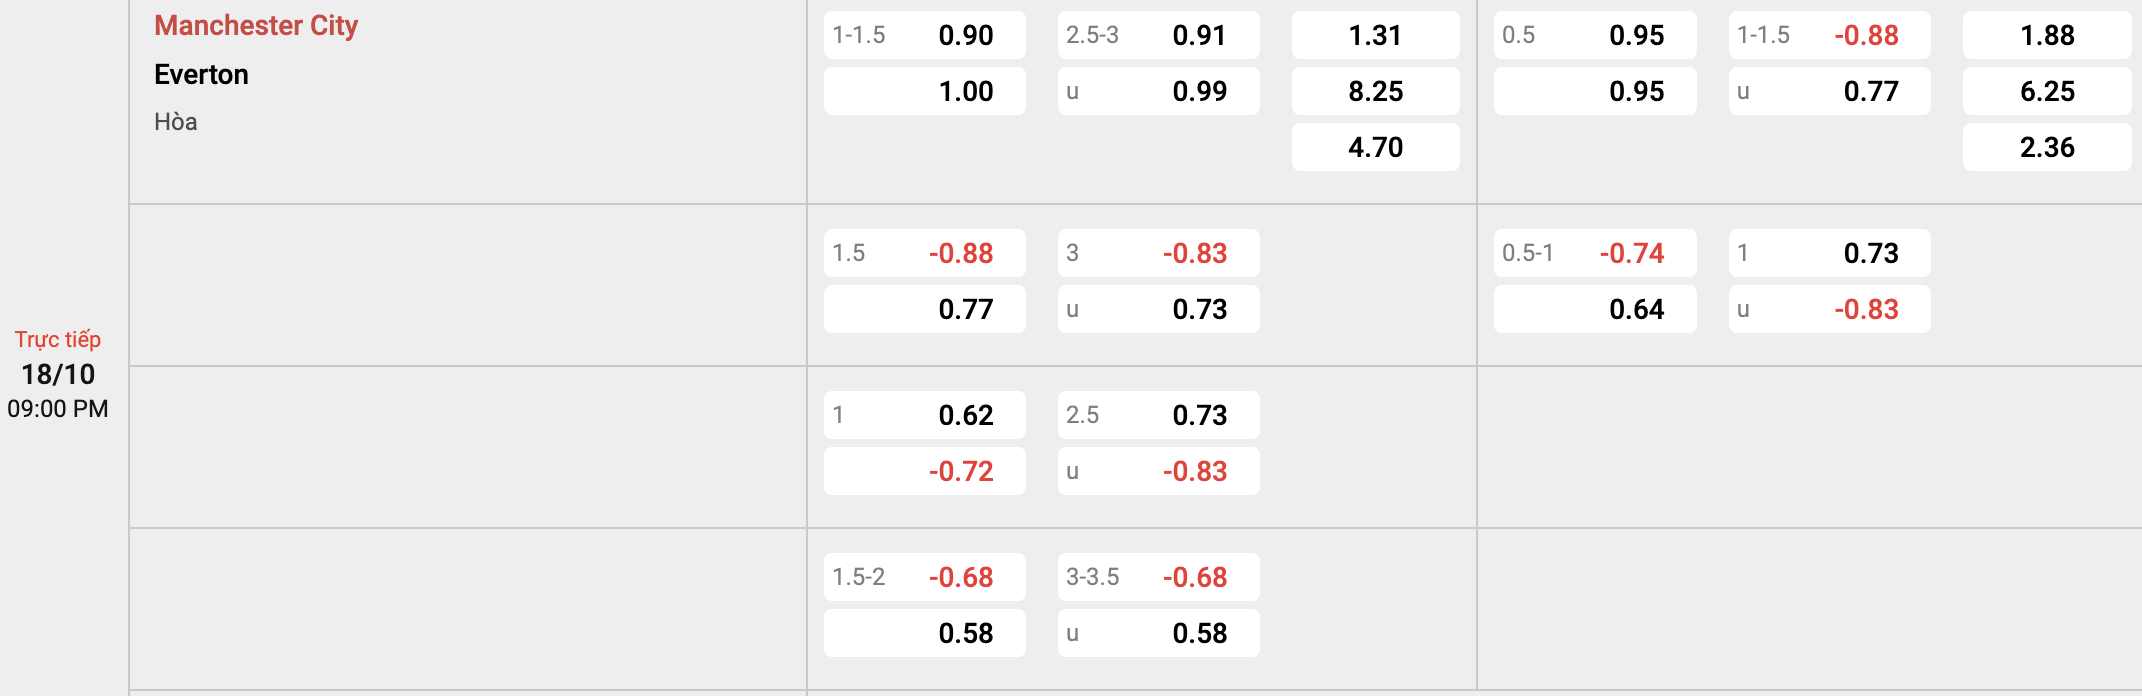
Task: Select handicap 1-1.5 odds 0.90
Action: click(x=925, y=35)
